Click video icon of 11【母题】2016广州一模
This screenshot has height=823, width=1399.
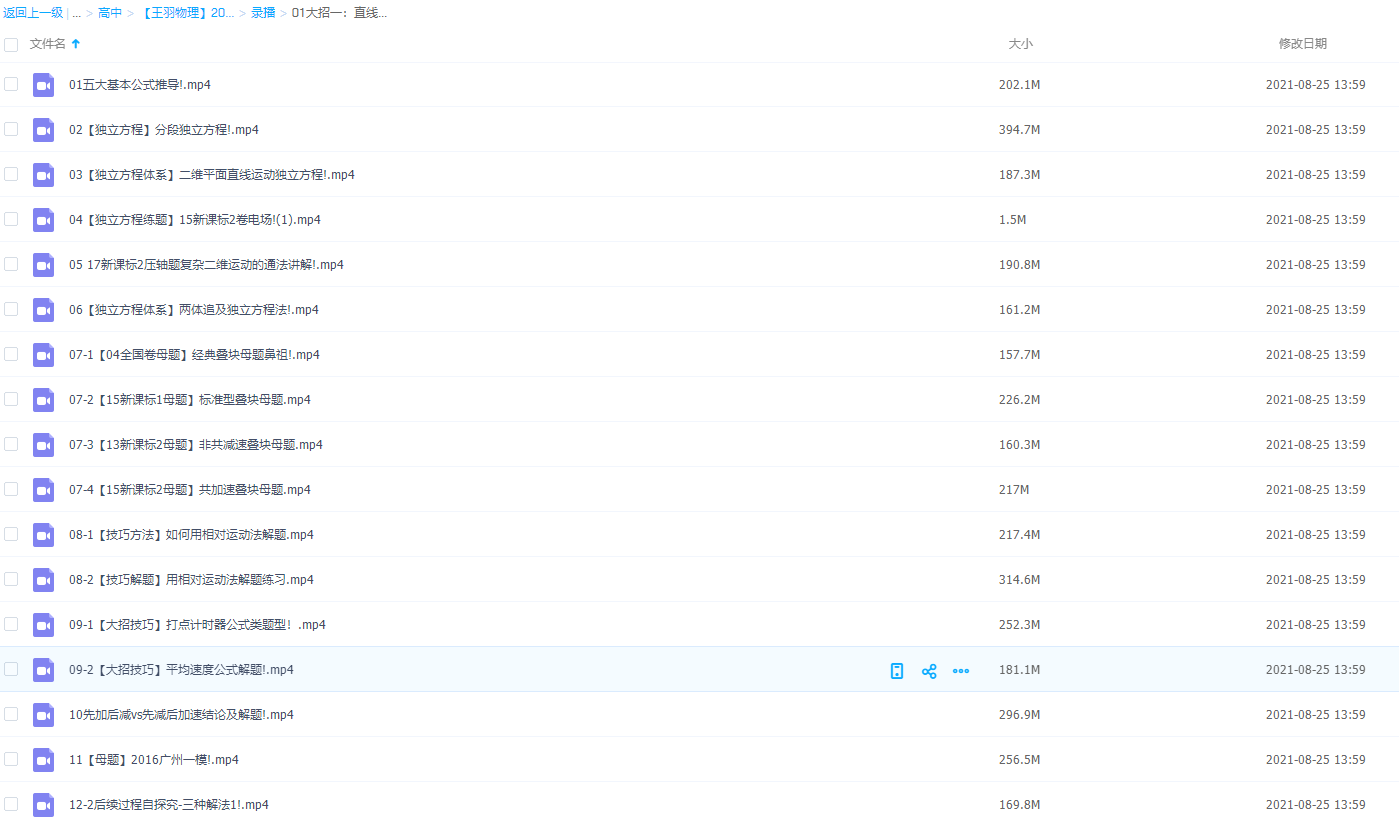(x=43, y=760)
